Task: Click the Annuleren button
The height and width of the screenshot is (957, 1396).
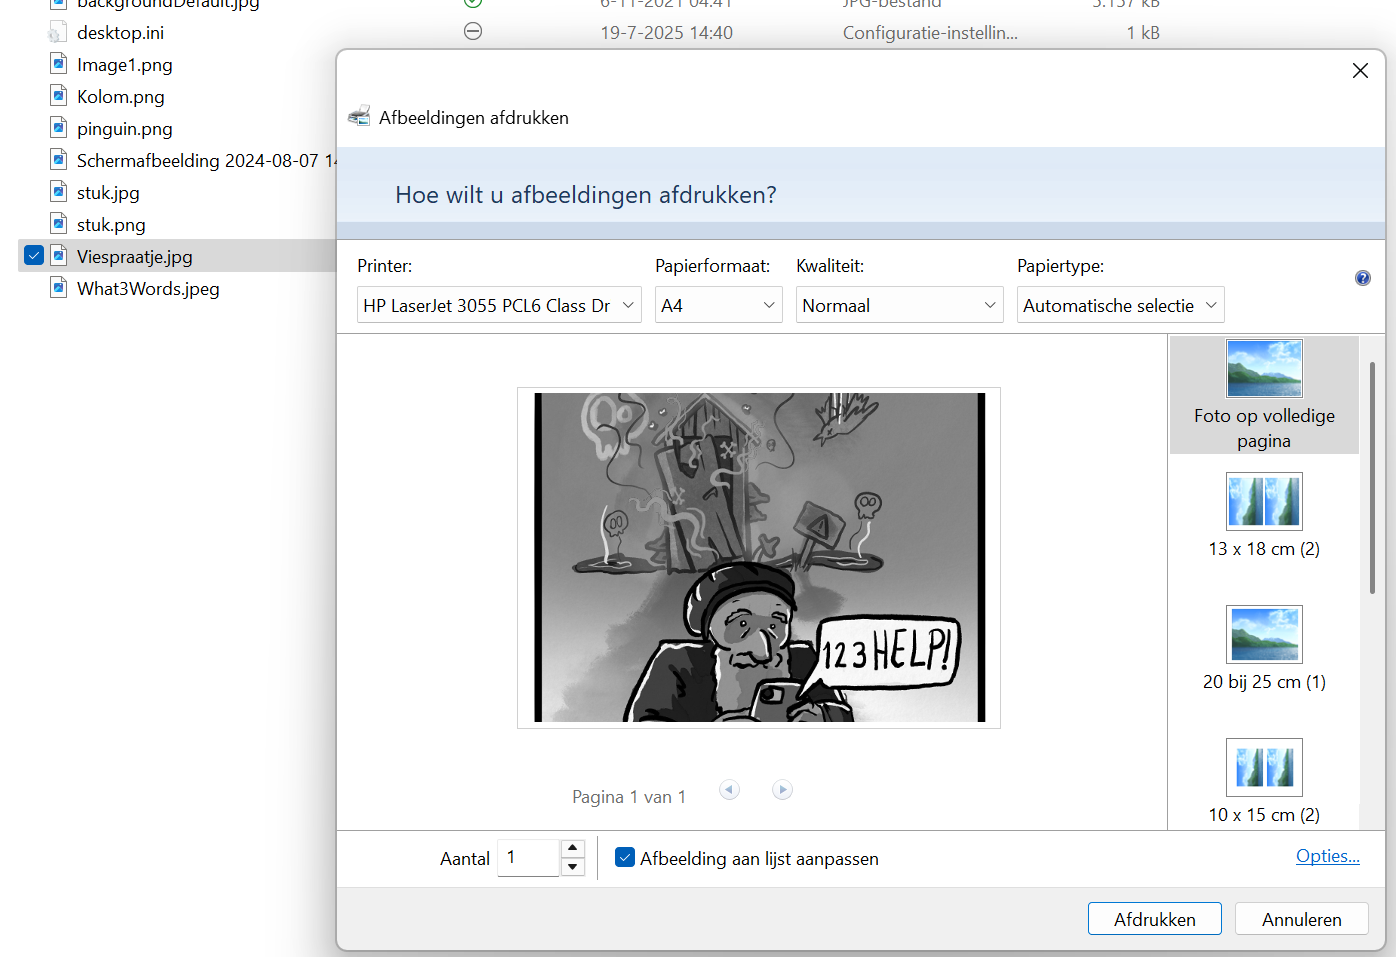Action: pyautogui.click(x=1301, y=918)
